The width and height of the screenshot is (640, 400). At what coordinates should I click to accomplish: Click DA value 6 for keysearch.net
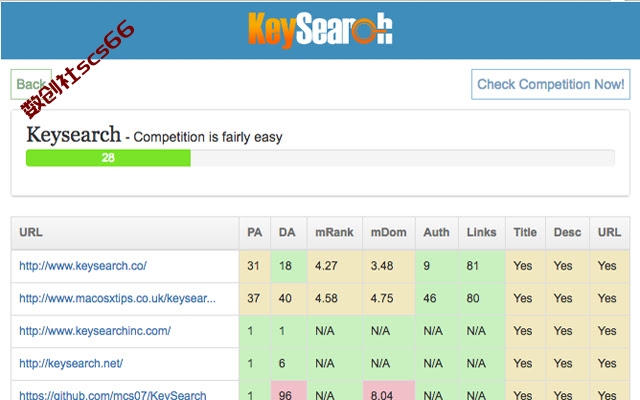282,363
